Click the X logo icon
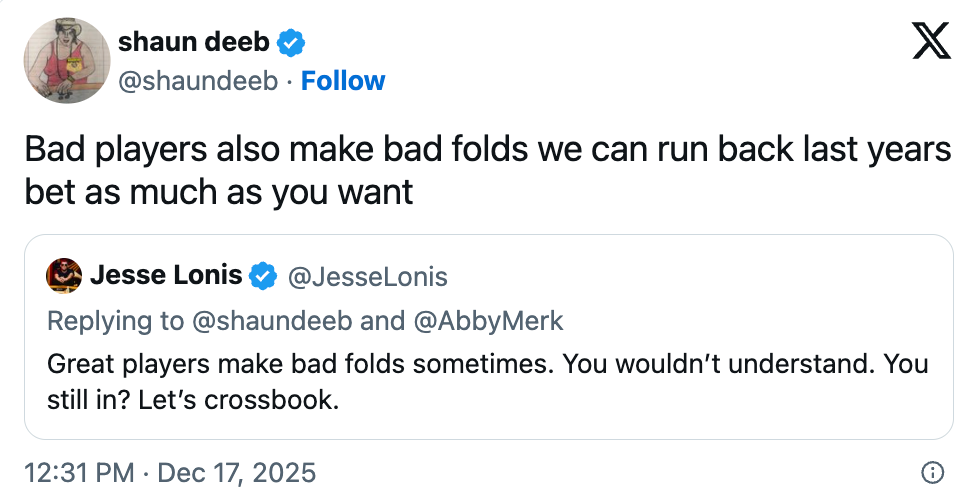This screenshot has width=976, height=502. tap(932, 41)
